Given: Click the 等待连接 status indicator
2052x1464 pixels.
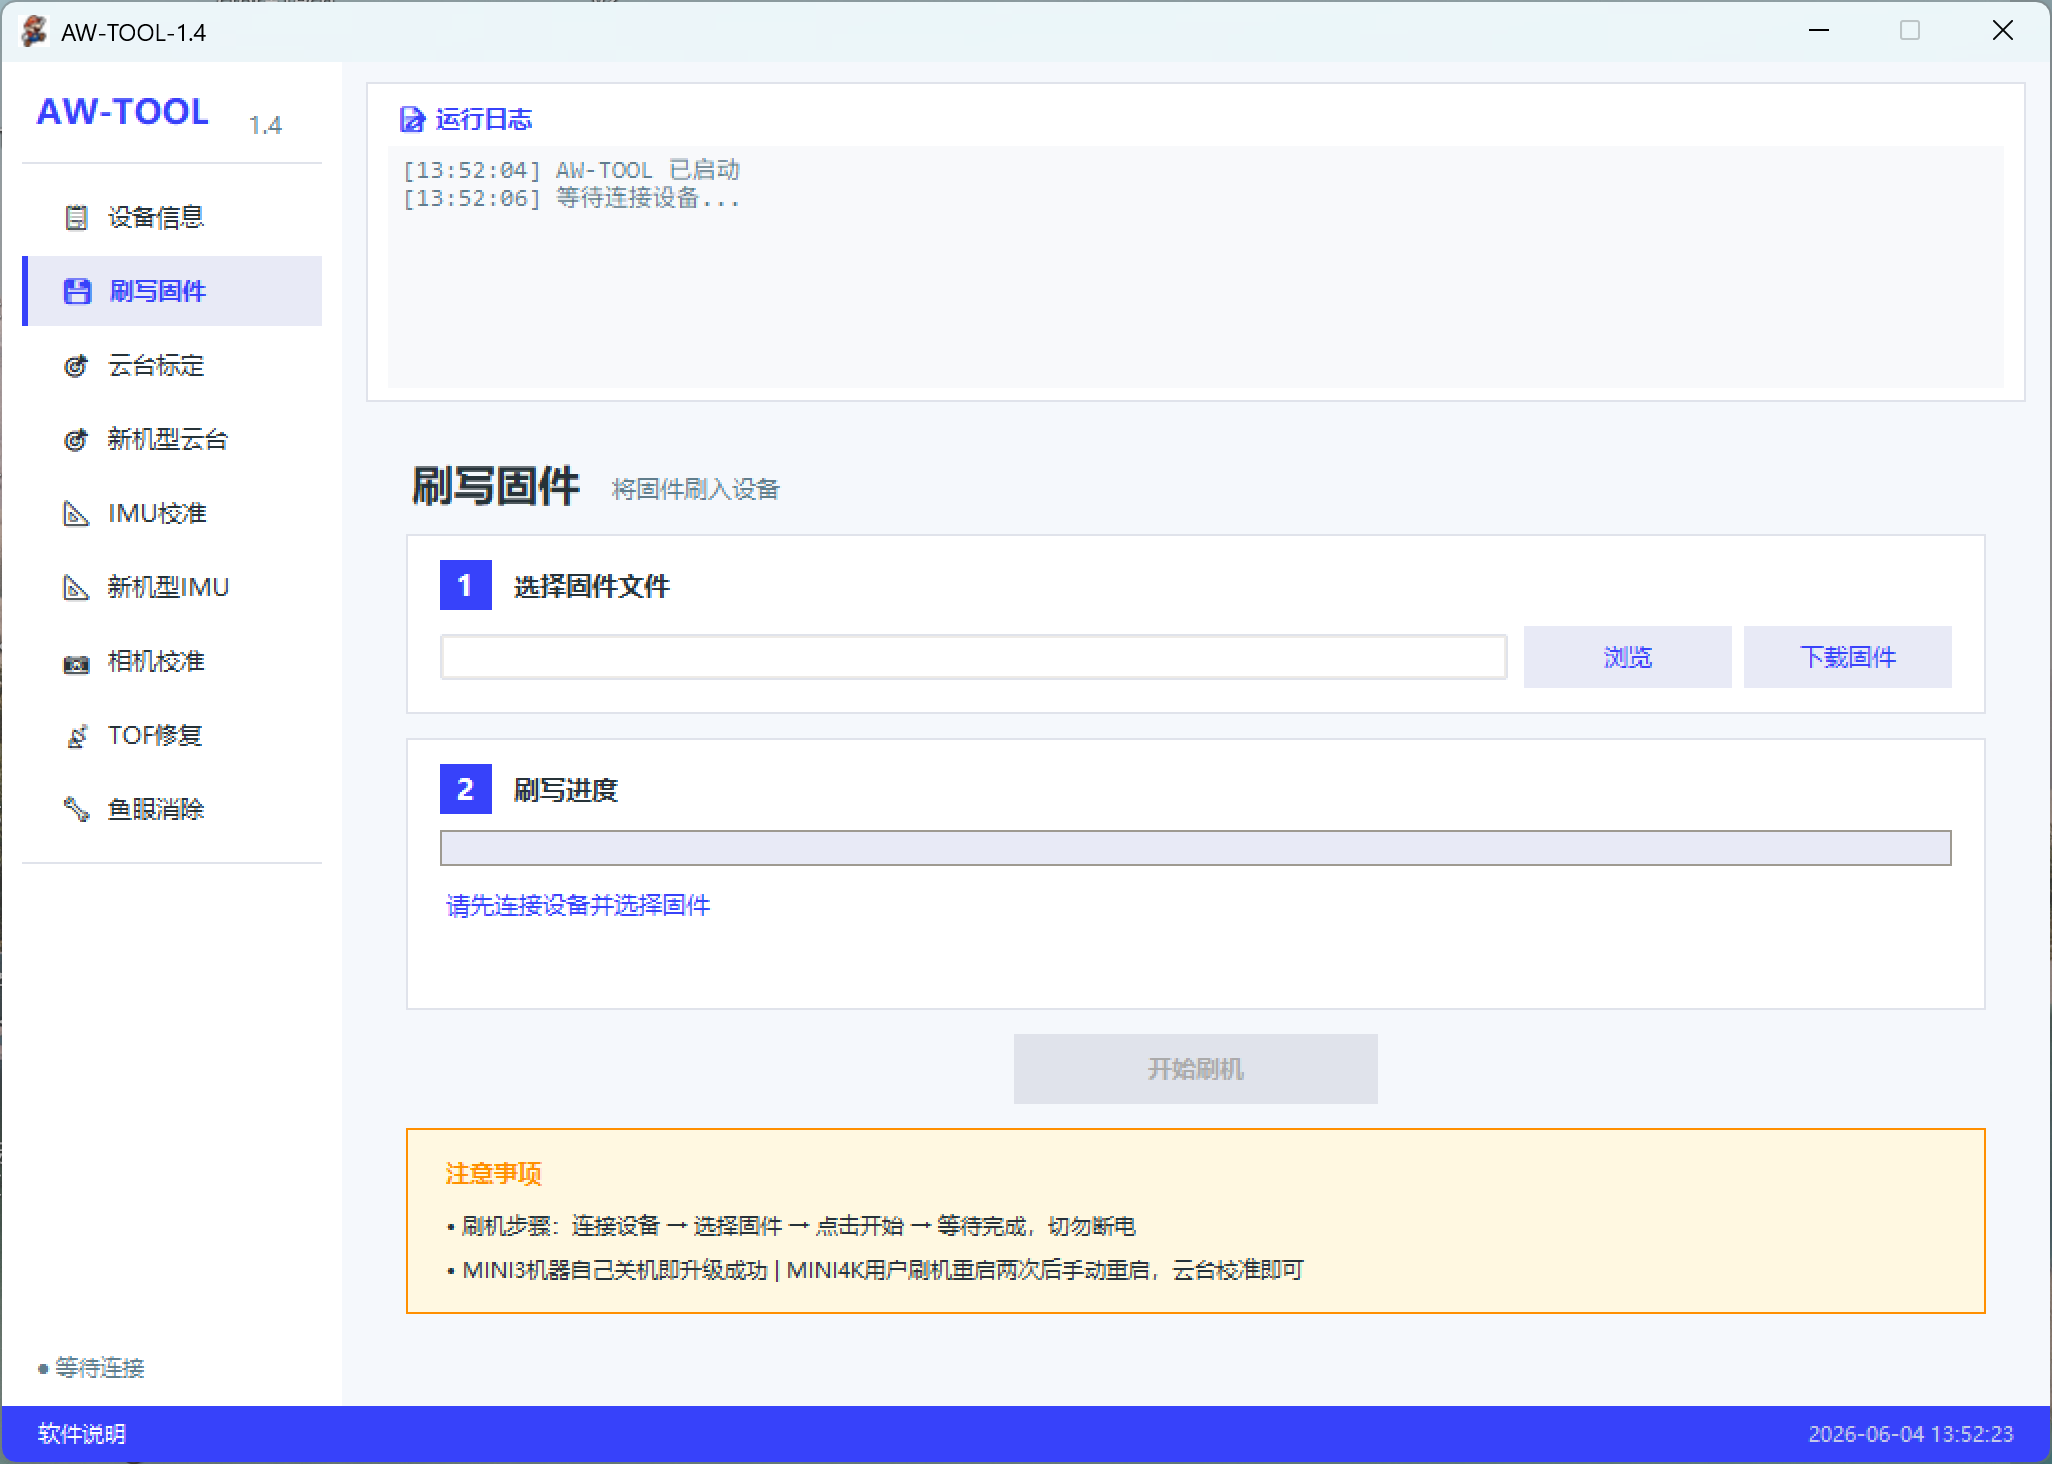Looking at the screenshot, I should pos(91,1368).
